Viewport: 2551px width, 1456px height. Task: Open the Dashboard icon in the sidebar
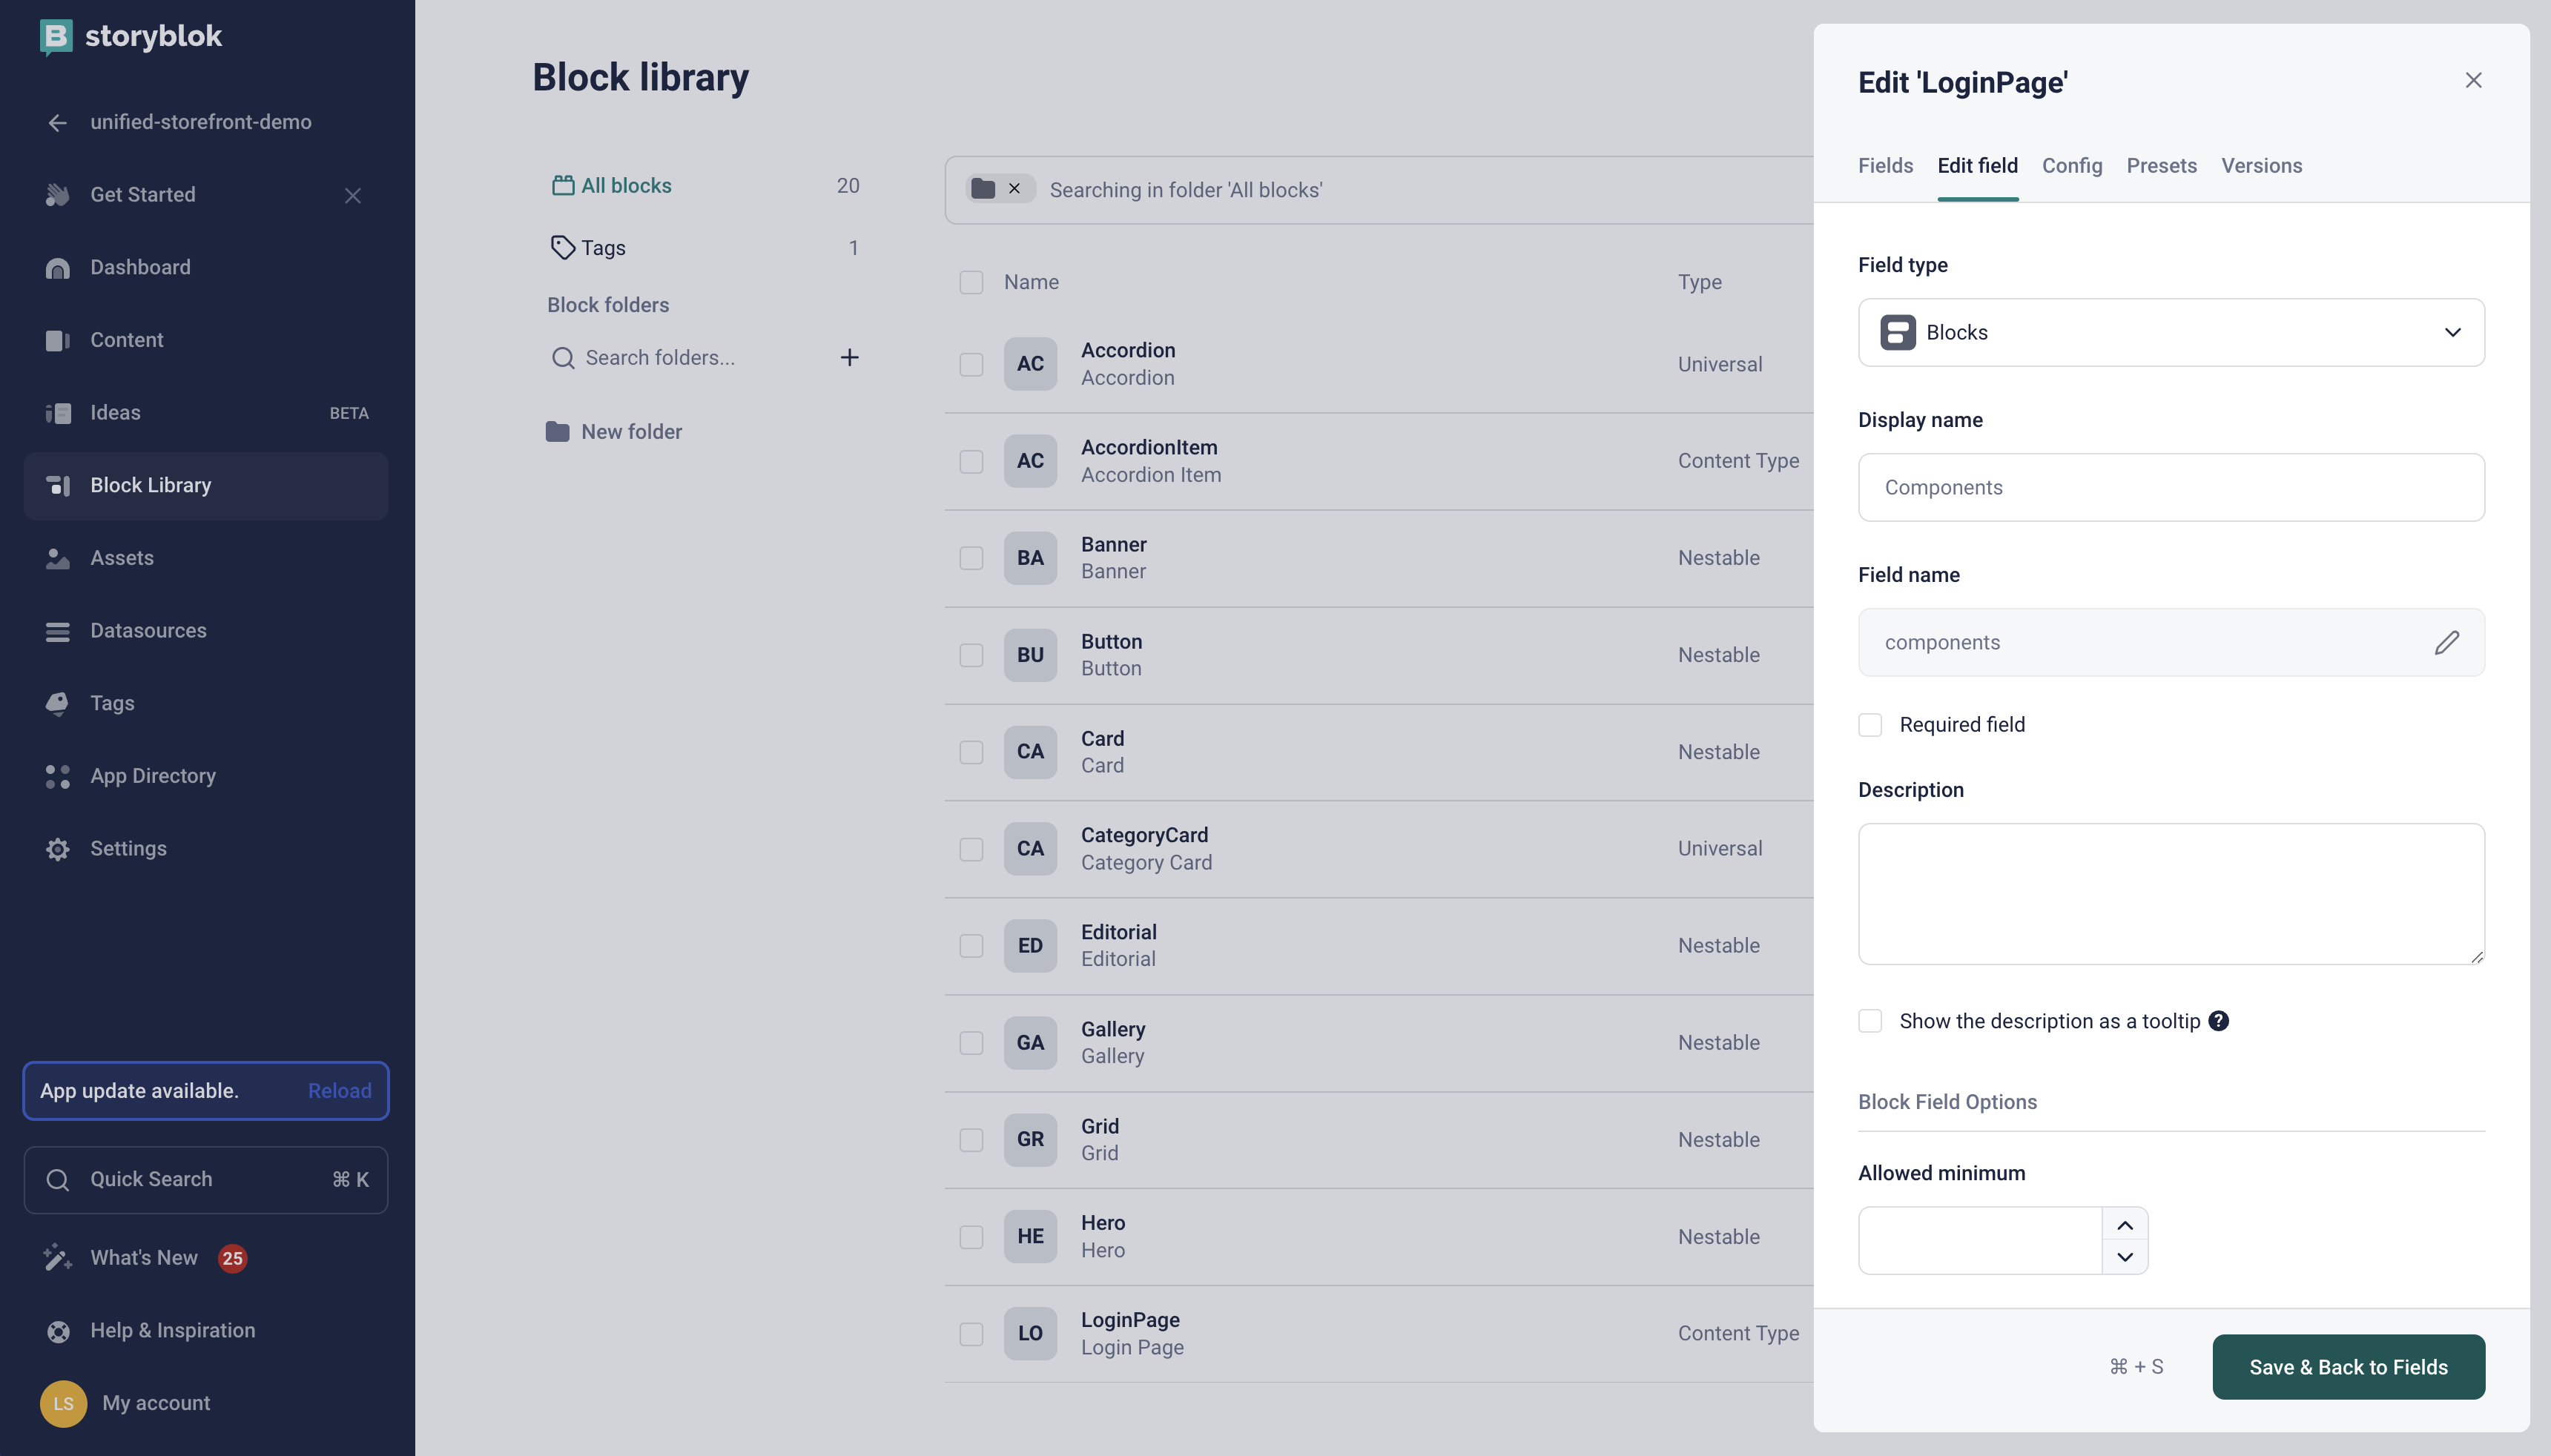click(x=57, y=268)
